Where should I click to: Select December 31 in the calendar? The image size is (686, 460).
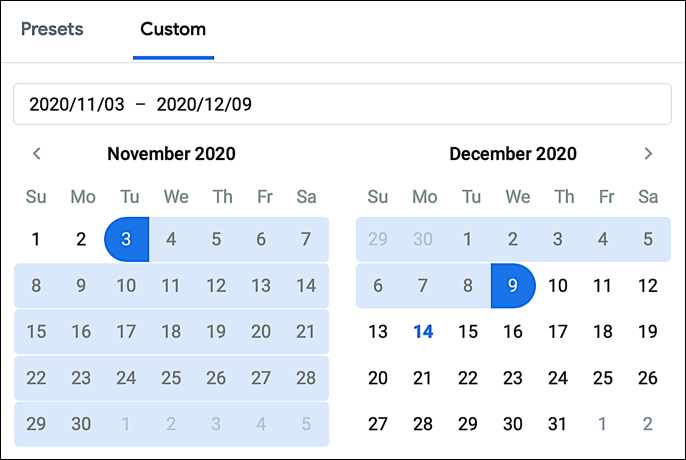558,424
